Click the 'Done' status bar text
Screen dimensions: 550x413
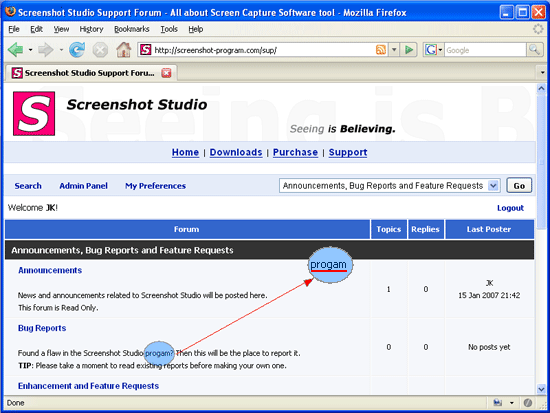point(15,402)
